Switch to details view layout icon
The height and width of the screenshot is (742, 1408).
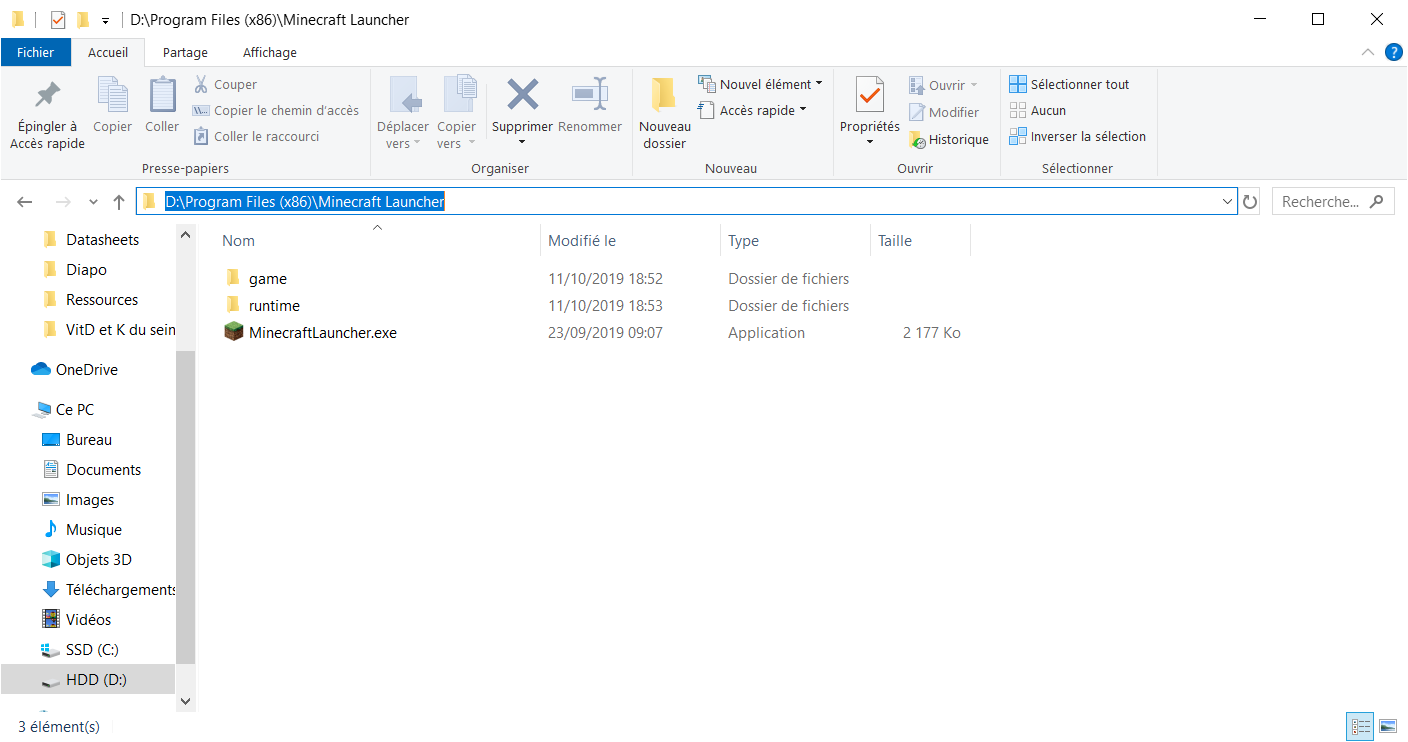click(1360, 726)
